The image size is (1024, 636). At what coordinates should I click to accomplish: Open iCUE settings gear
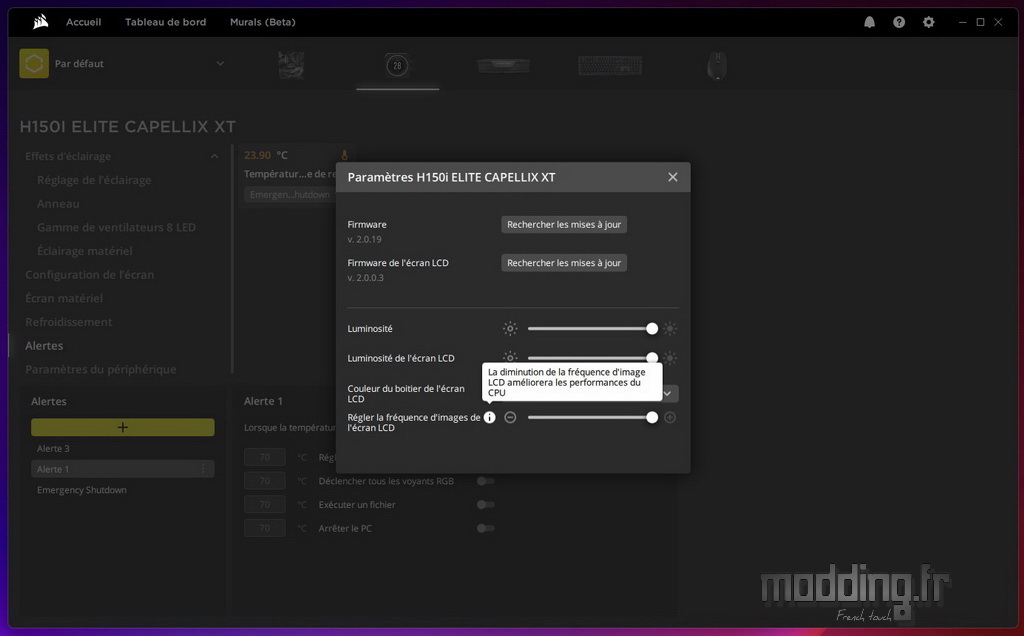(x=929, y=22)
